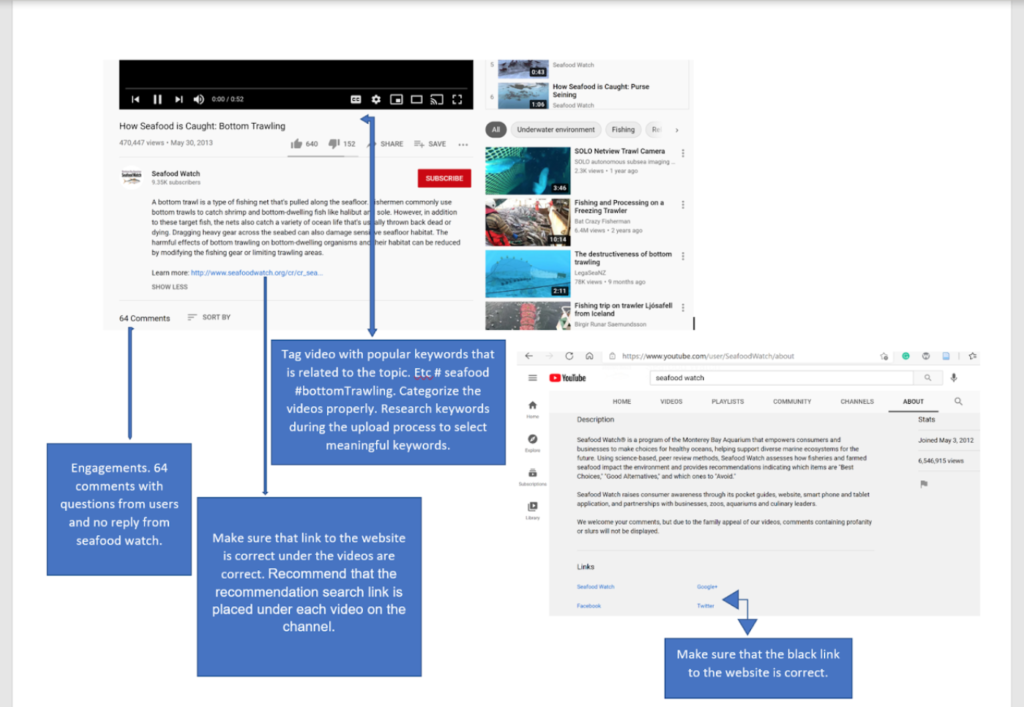Switch to the COMMUNITY tab
1024x707 pixels.
(x=792, y=401)
